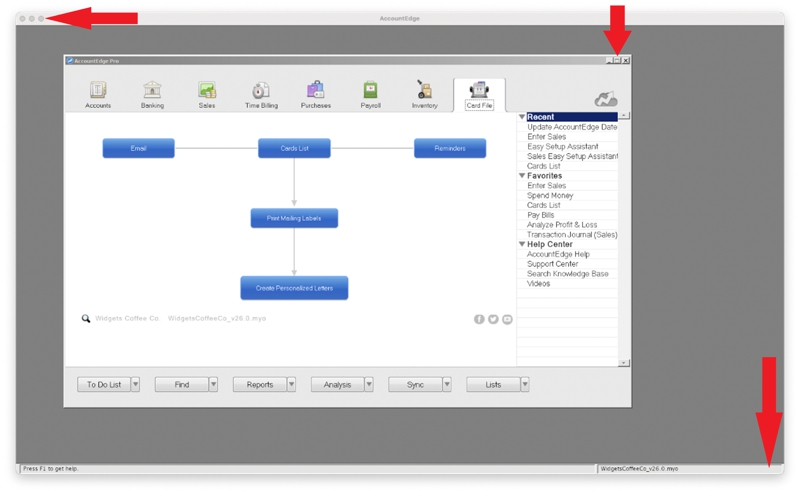Open Easy Setup Assistant
The height and width of the screenshot is (494, 800).
tap(563, 146)
